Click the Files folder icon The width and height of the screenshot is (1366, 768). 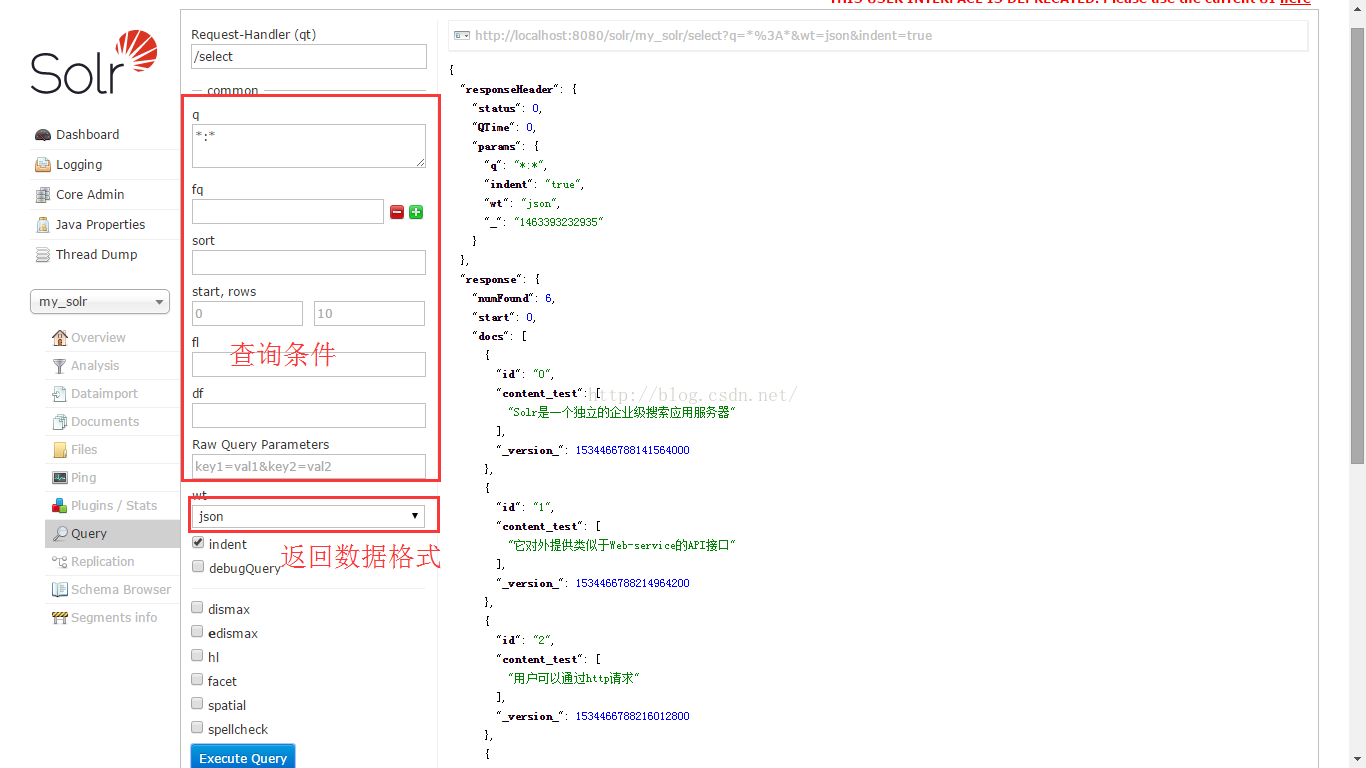click(x=60, y=450)
